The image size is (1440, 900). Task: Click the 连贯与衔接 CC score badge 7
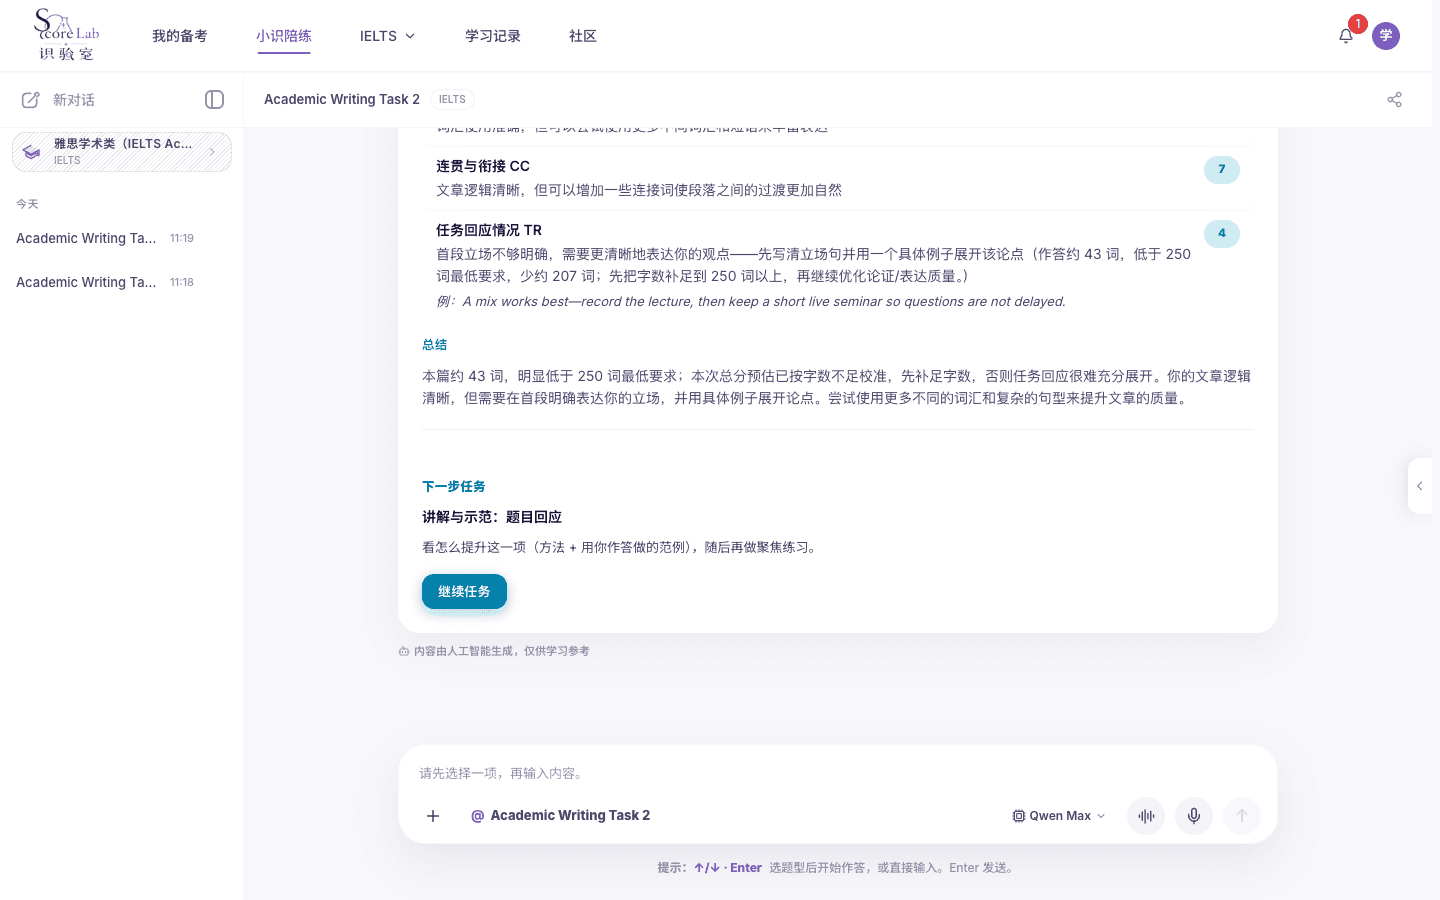coord(1222,170)
